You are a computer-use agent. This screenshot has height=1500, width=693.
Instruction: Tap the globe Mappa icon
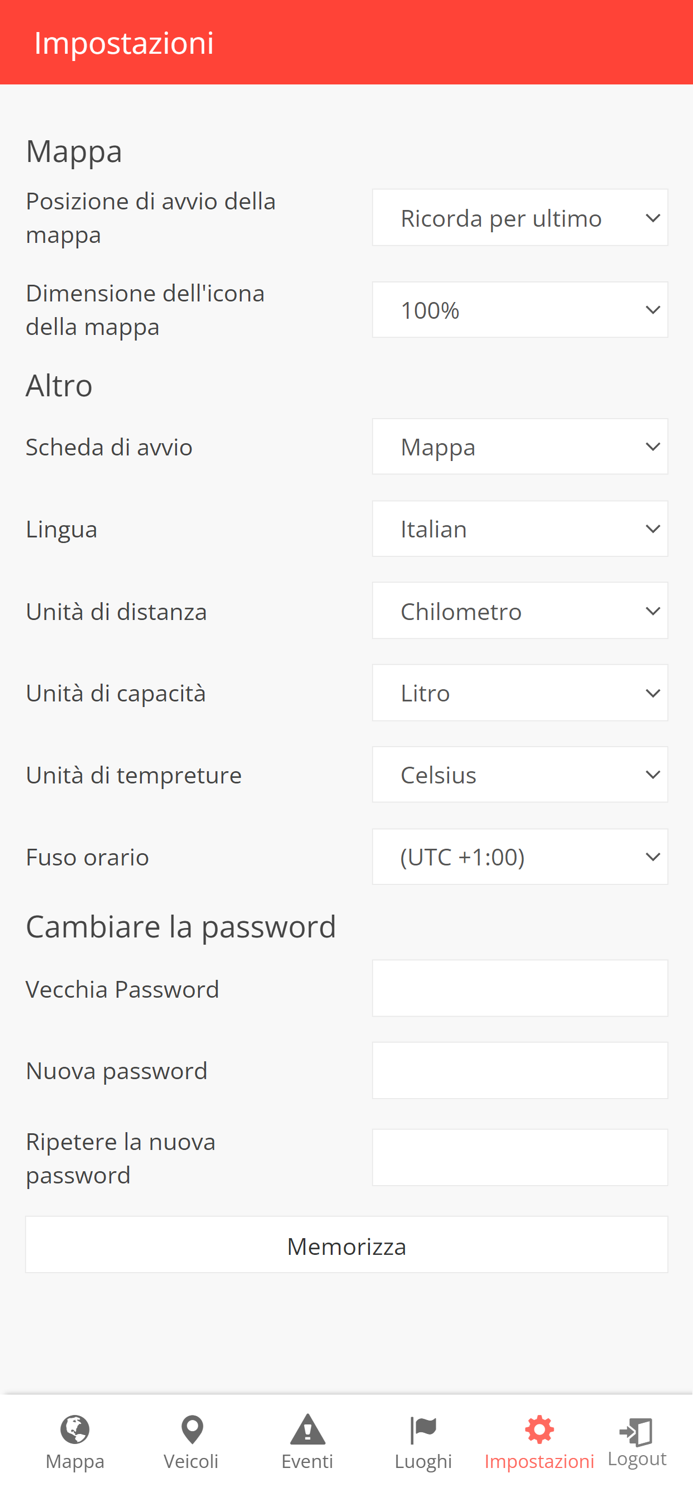[x=75, y=1429]
